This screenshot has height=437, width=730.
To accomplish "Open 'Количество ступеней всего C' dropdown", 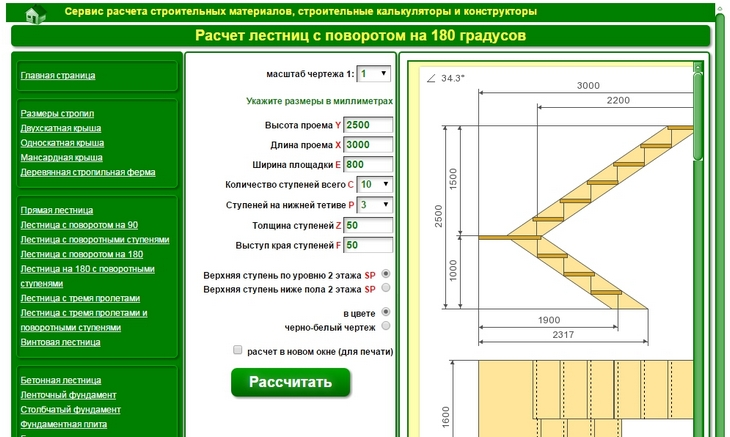I will 374,184.
